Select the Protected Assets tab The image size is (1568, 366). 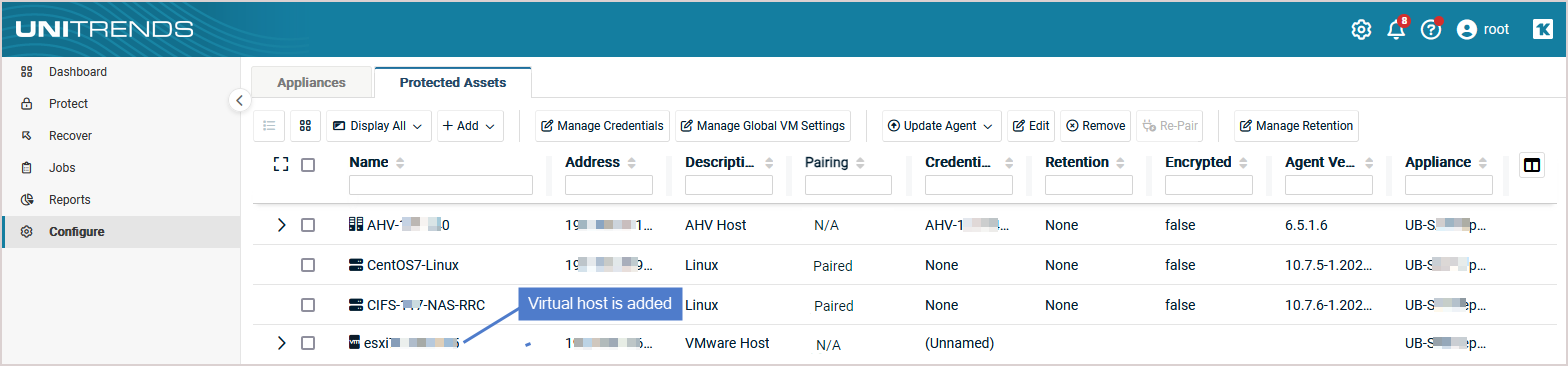click(453, 83)
